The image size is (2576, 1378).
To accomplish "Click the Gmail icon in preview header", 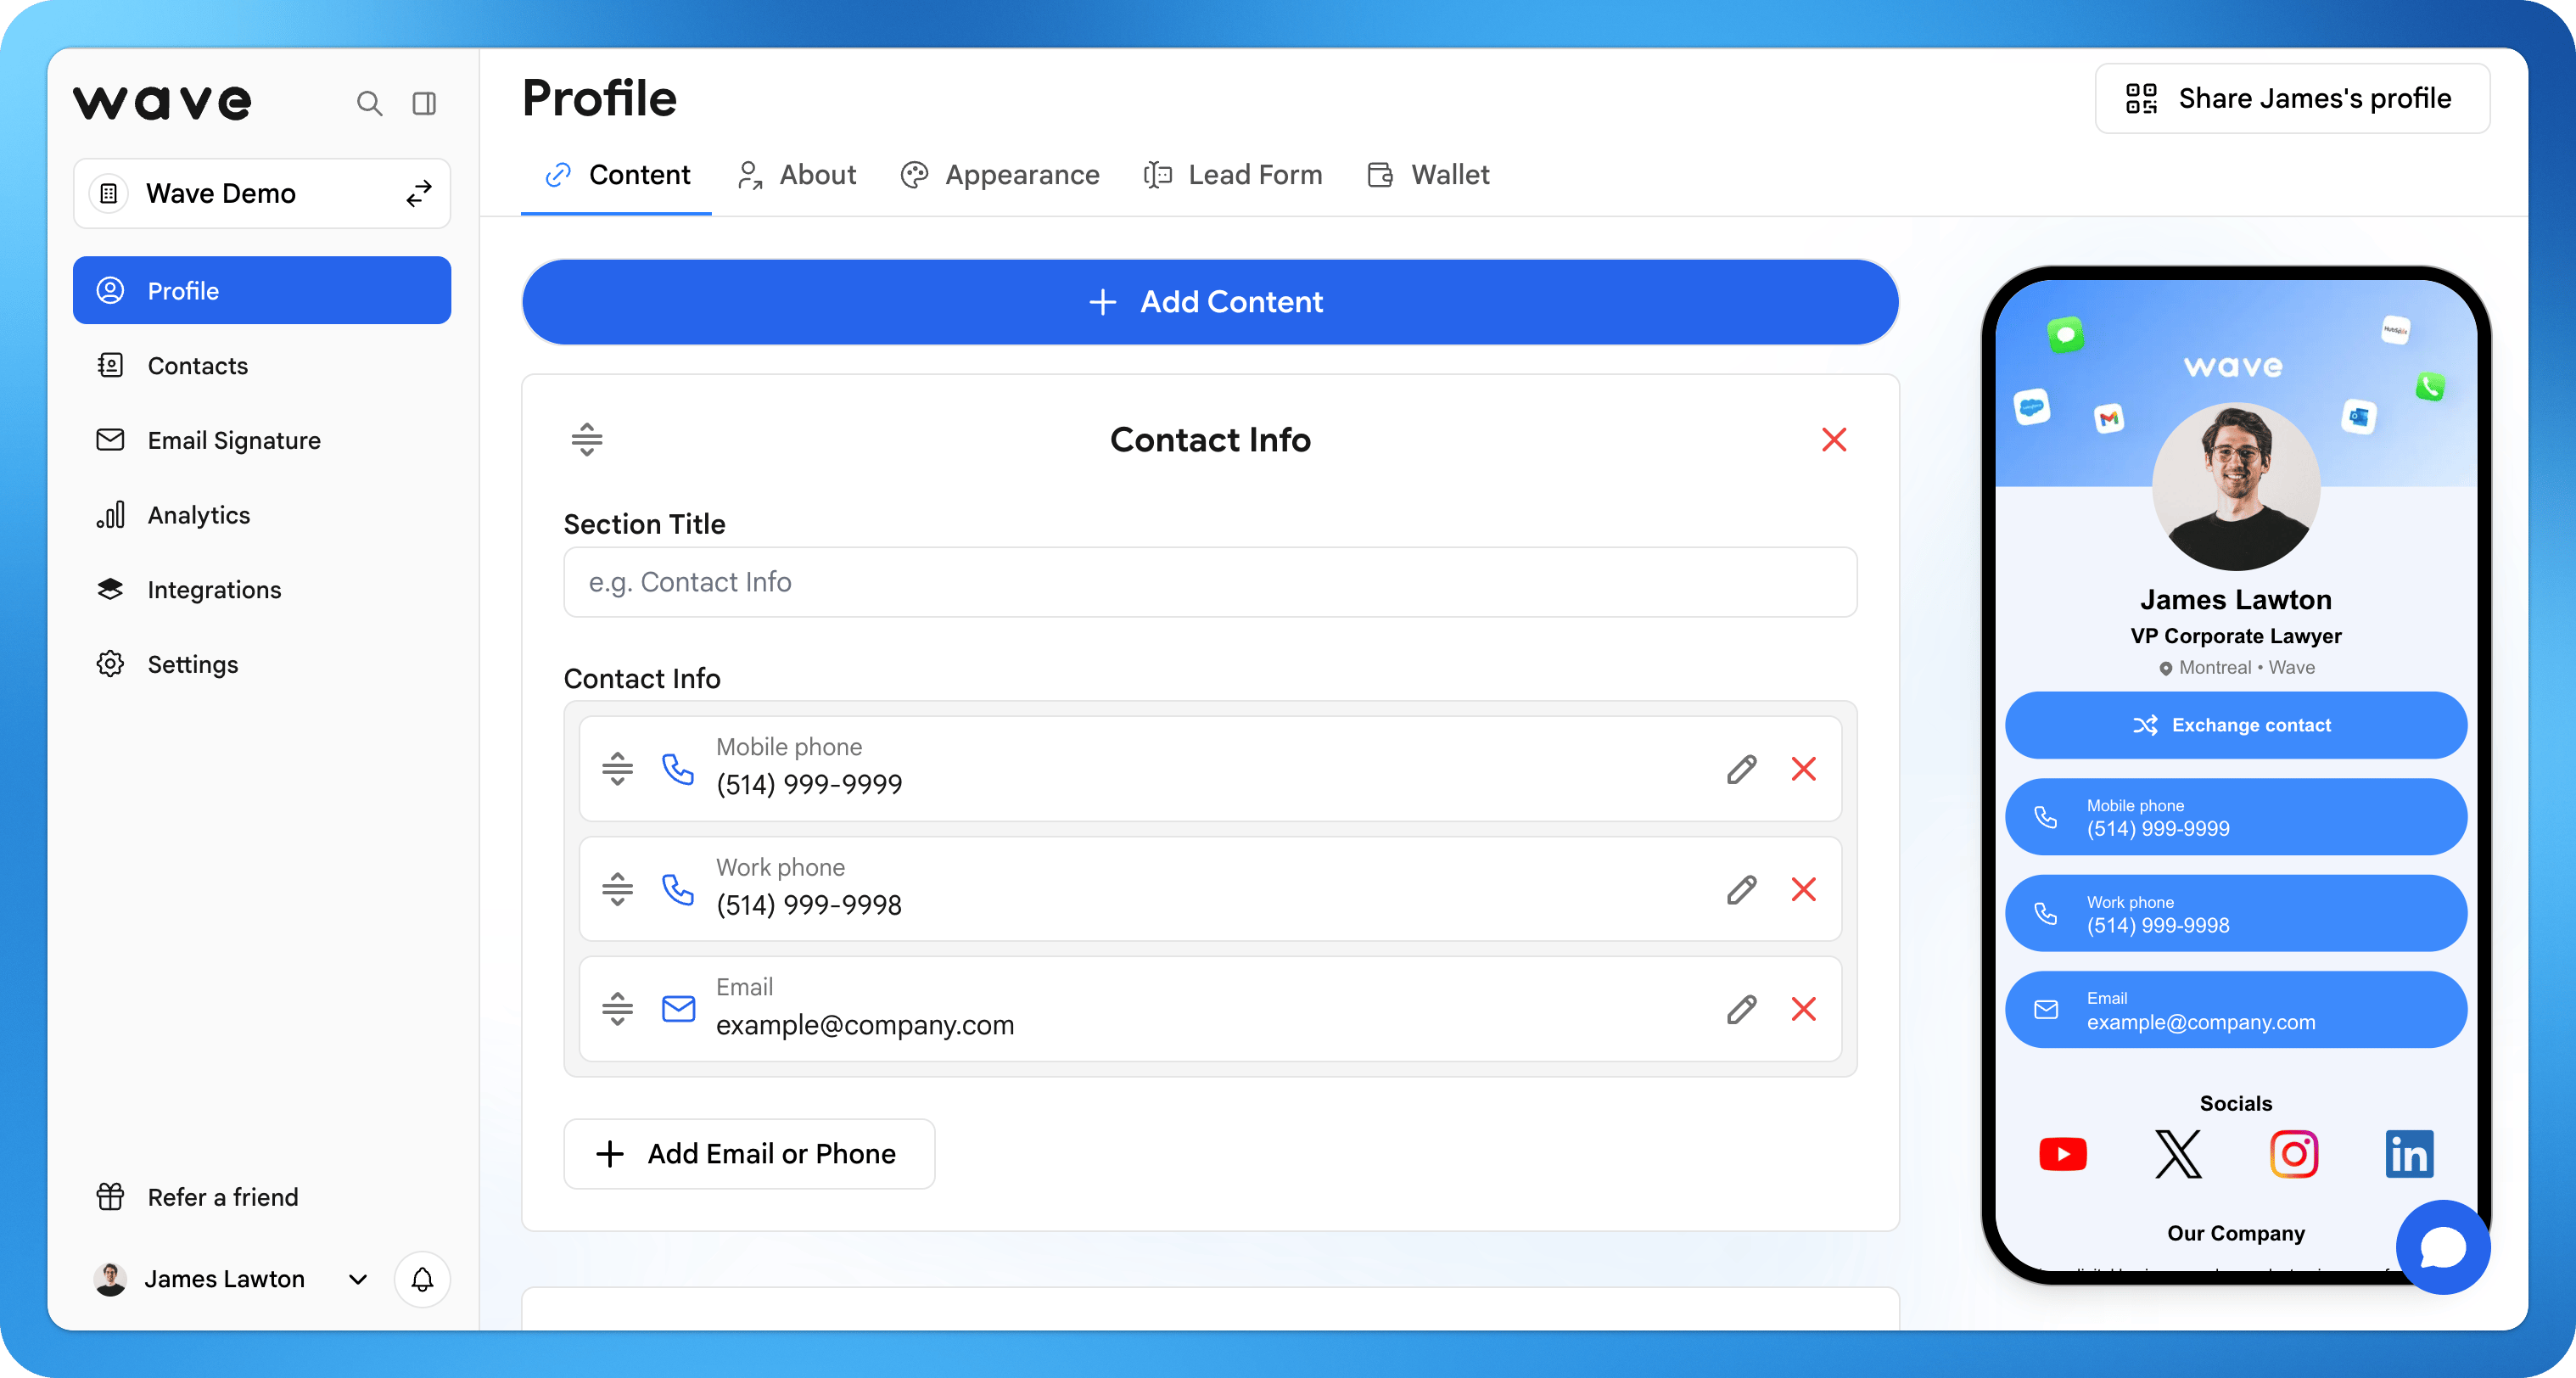I will [2109, 418].
